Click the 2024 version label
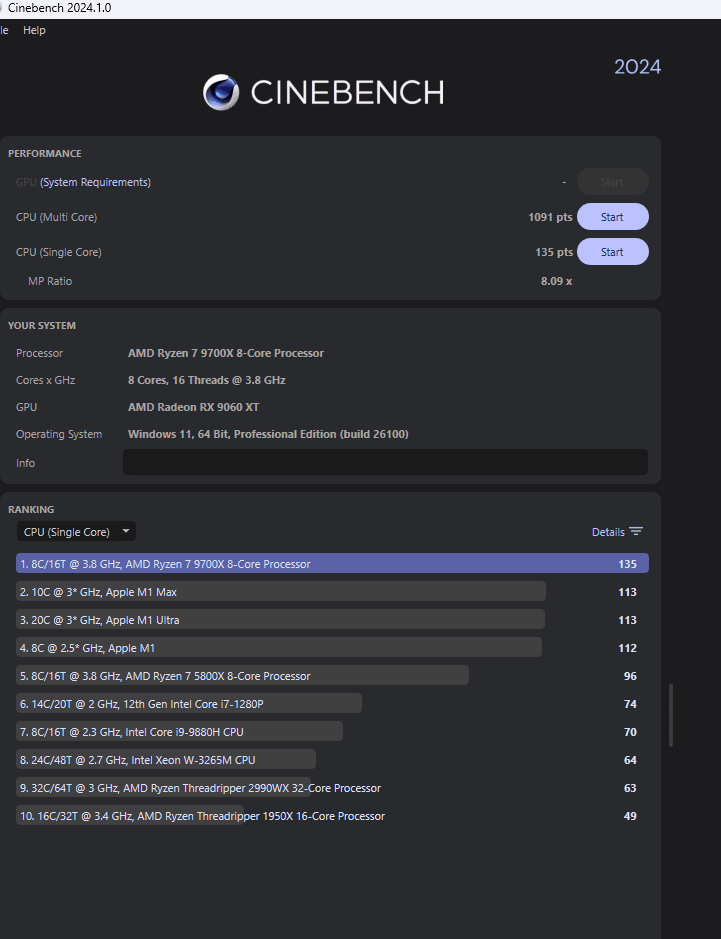721x939 pixels. point(638,66)
